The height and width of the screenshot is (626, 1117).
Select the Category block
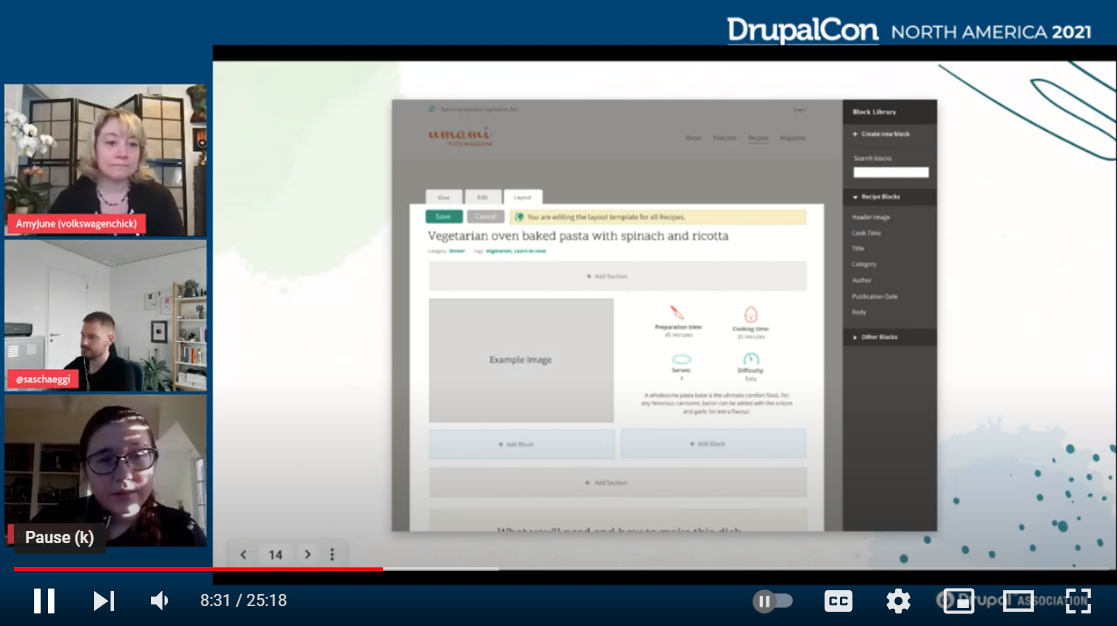click(x=864, y=264)
